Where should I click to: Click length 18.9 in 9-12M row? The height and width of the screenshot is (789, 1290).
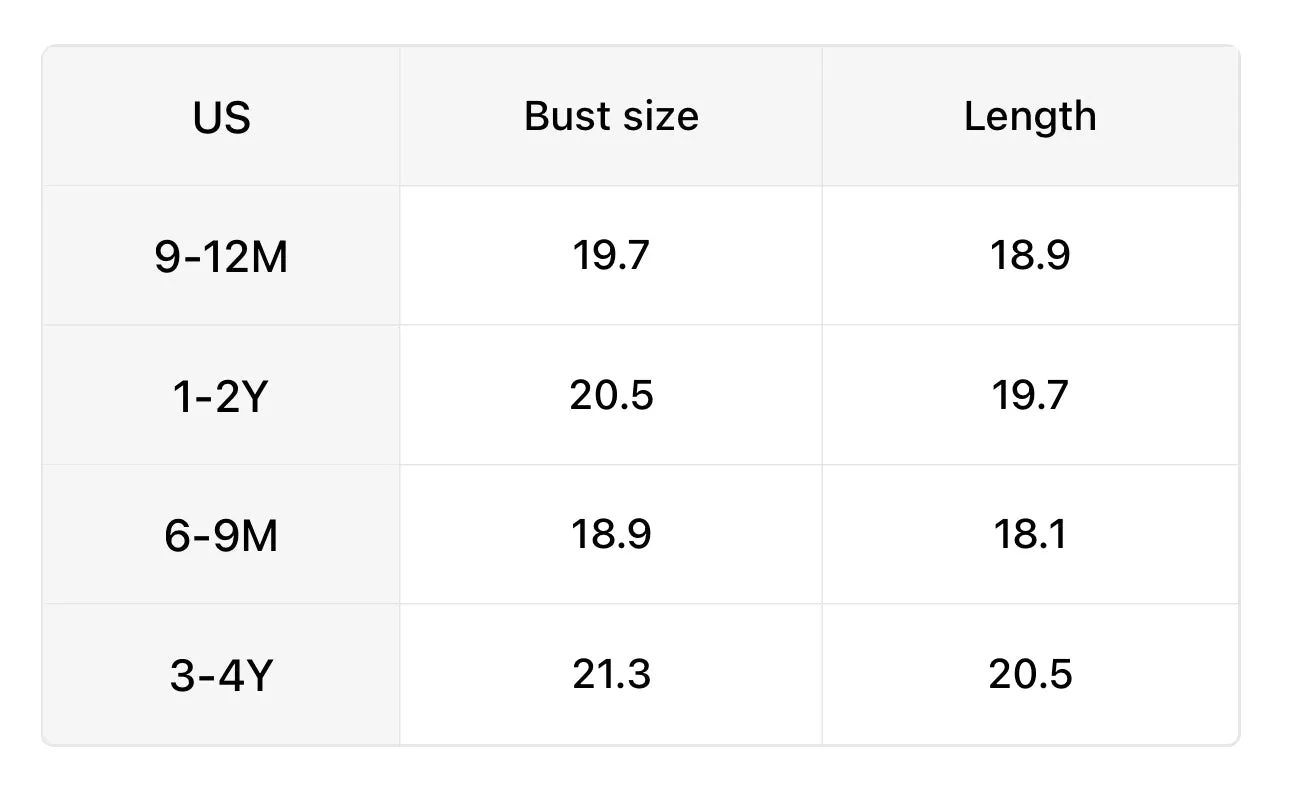point(1030,255)
